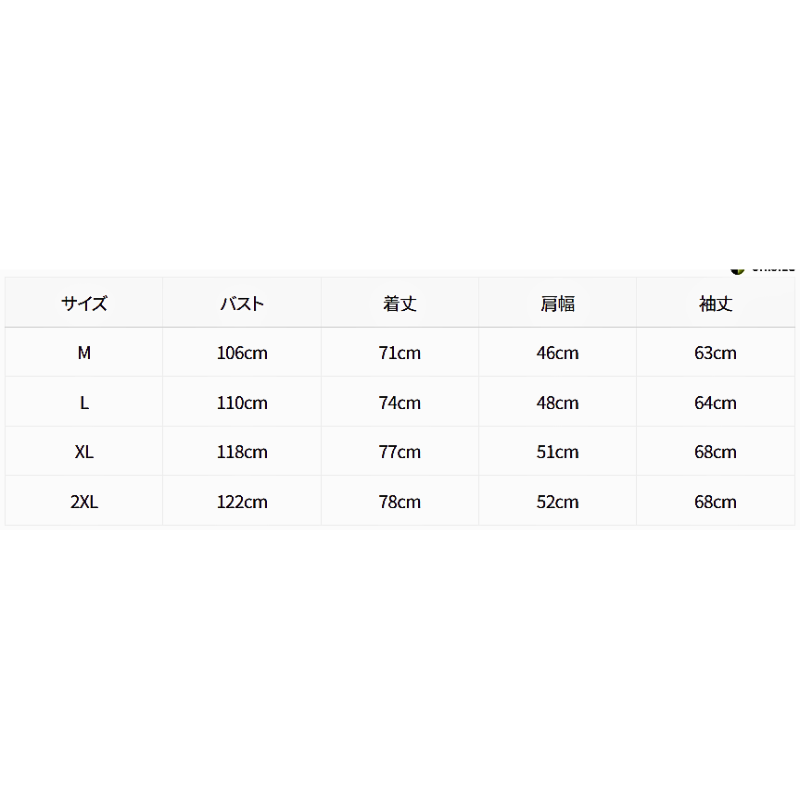Select the 71cm length cell
This screenshot has width=800, height=800.
399,353
